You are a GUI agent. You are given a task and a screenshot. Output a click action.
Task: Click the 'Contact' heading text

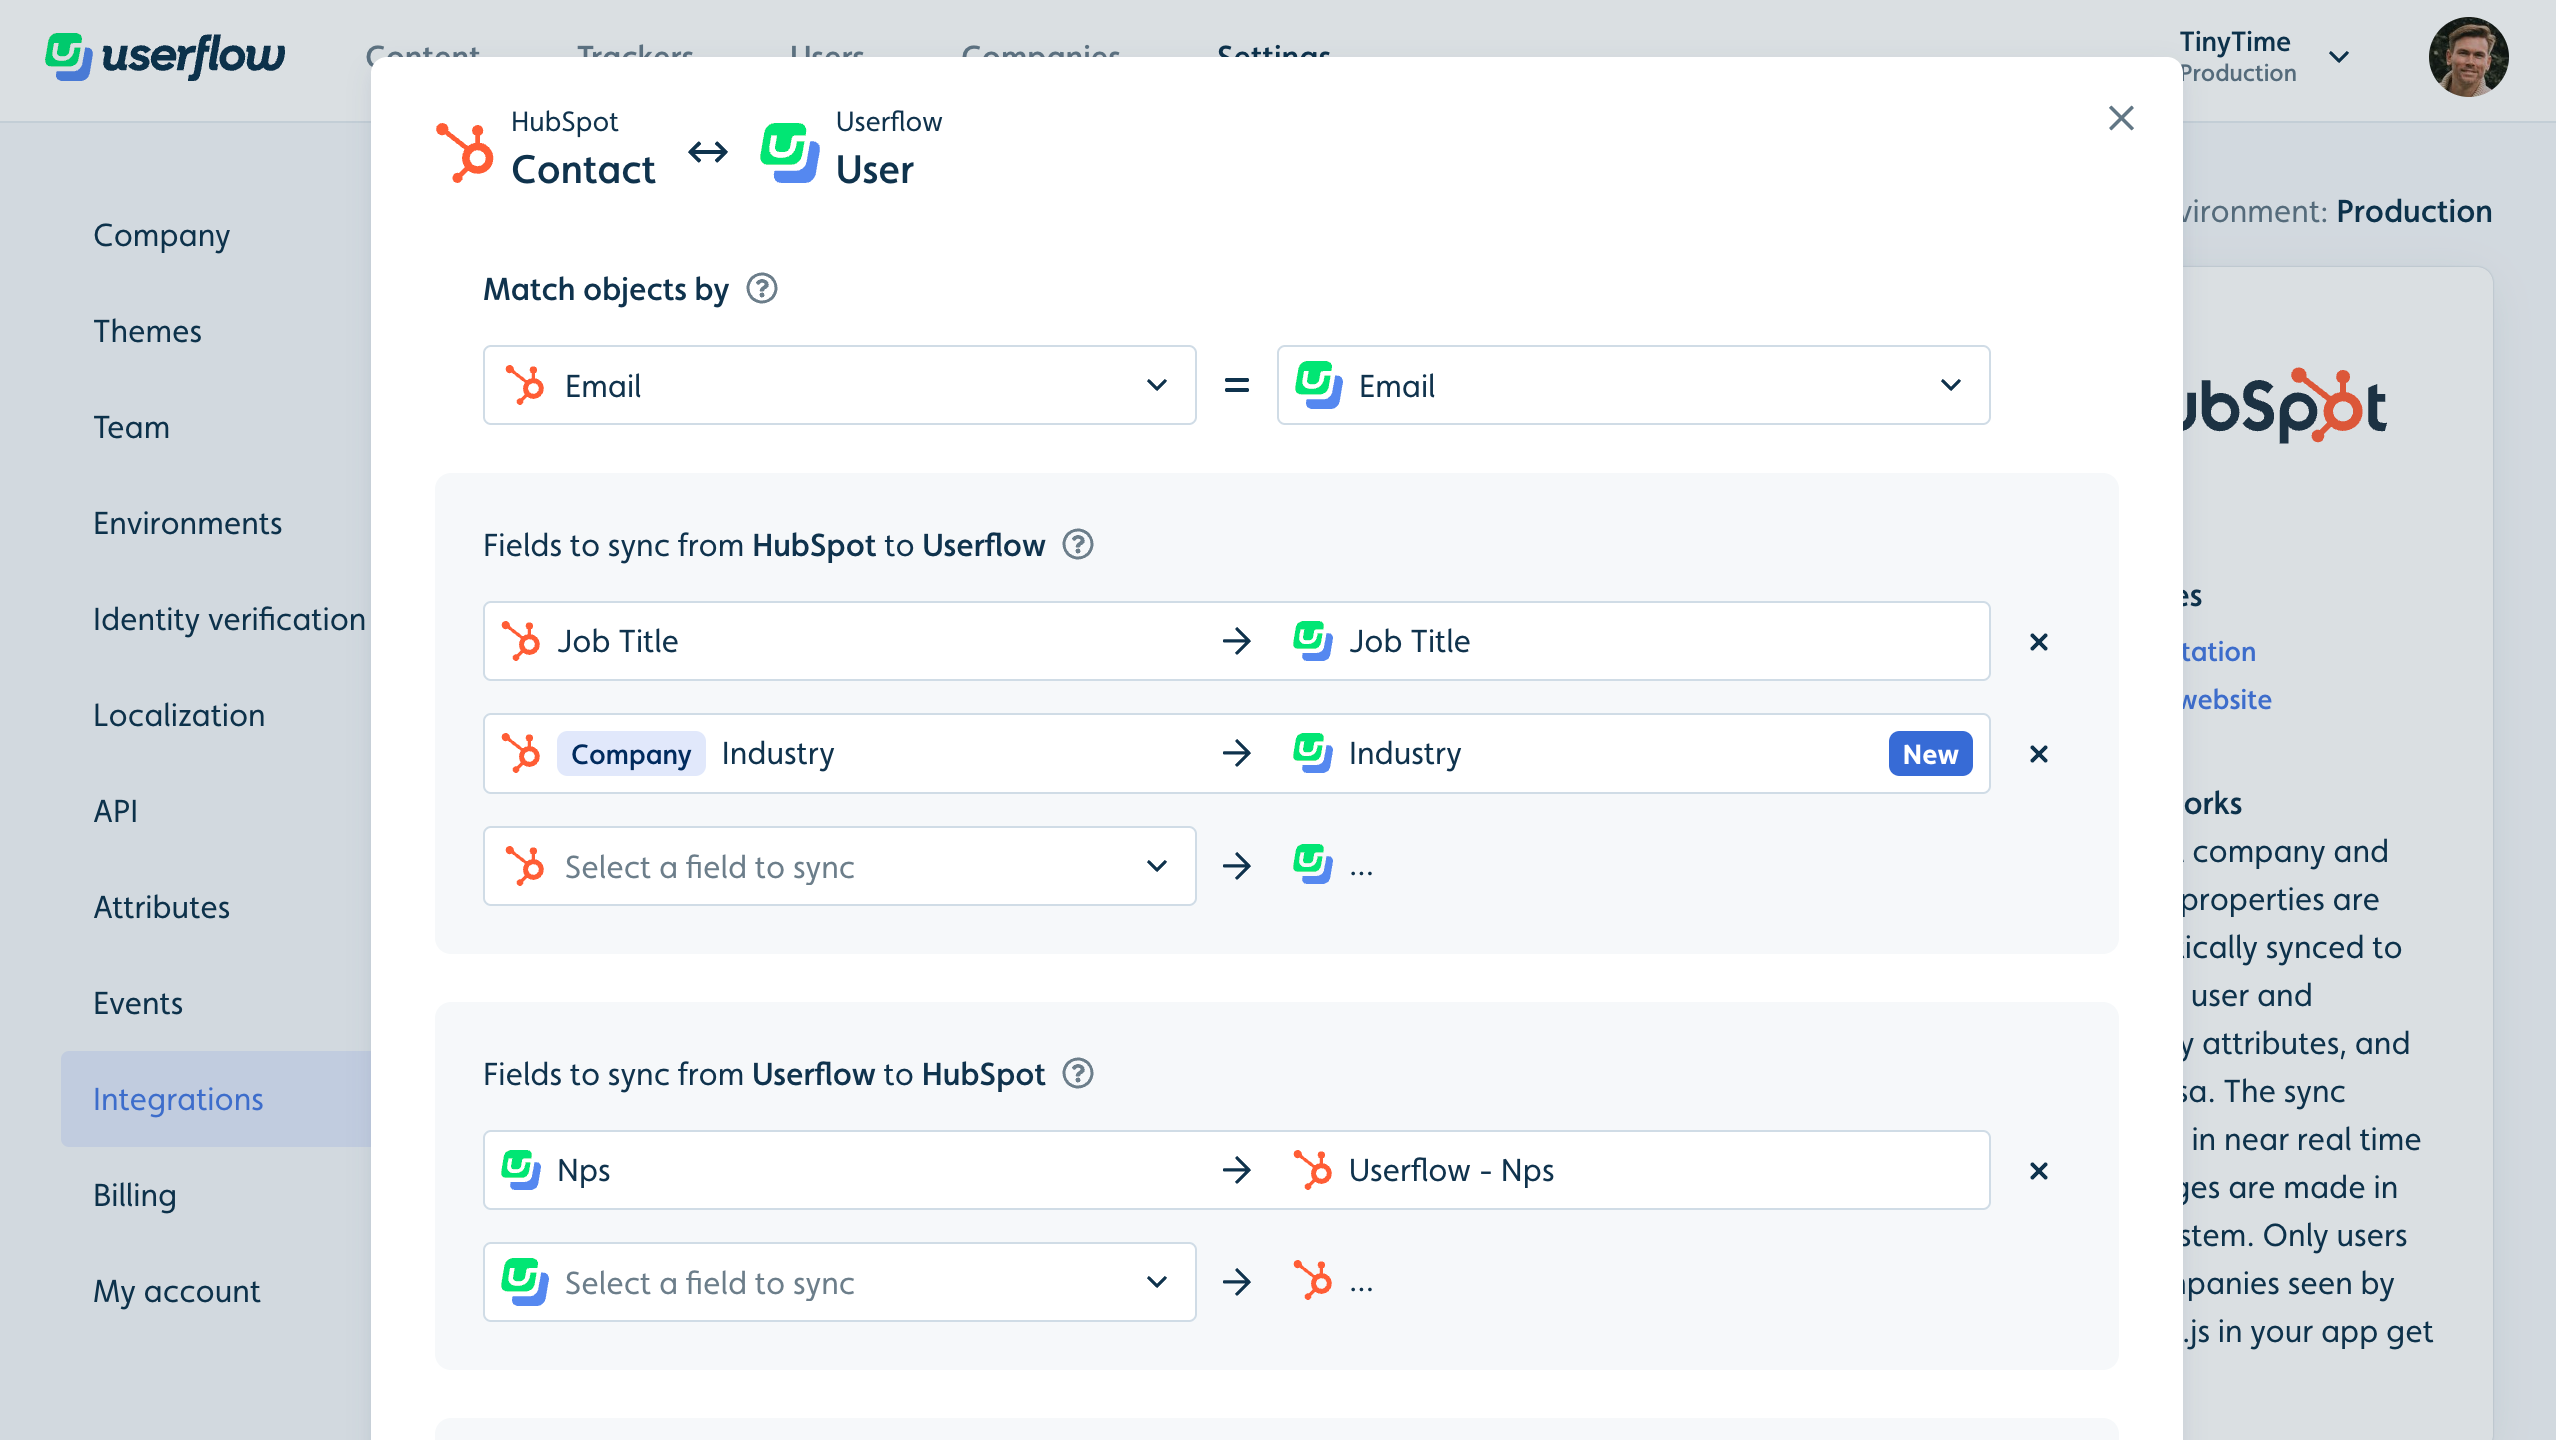click(x=583, y=169)
